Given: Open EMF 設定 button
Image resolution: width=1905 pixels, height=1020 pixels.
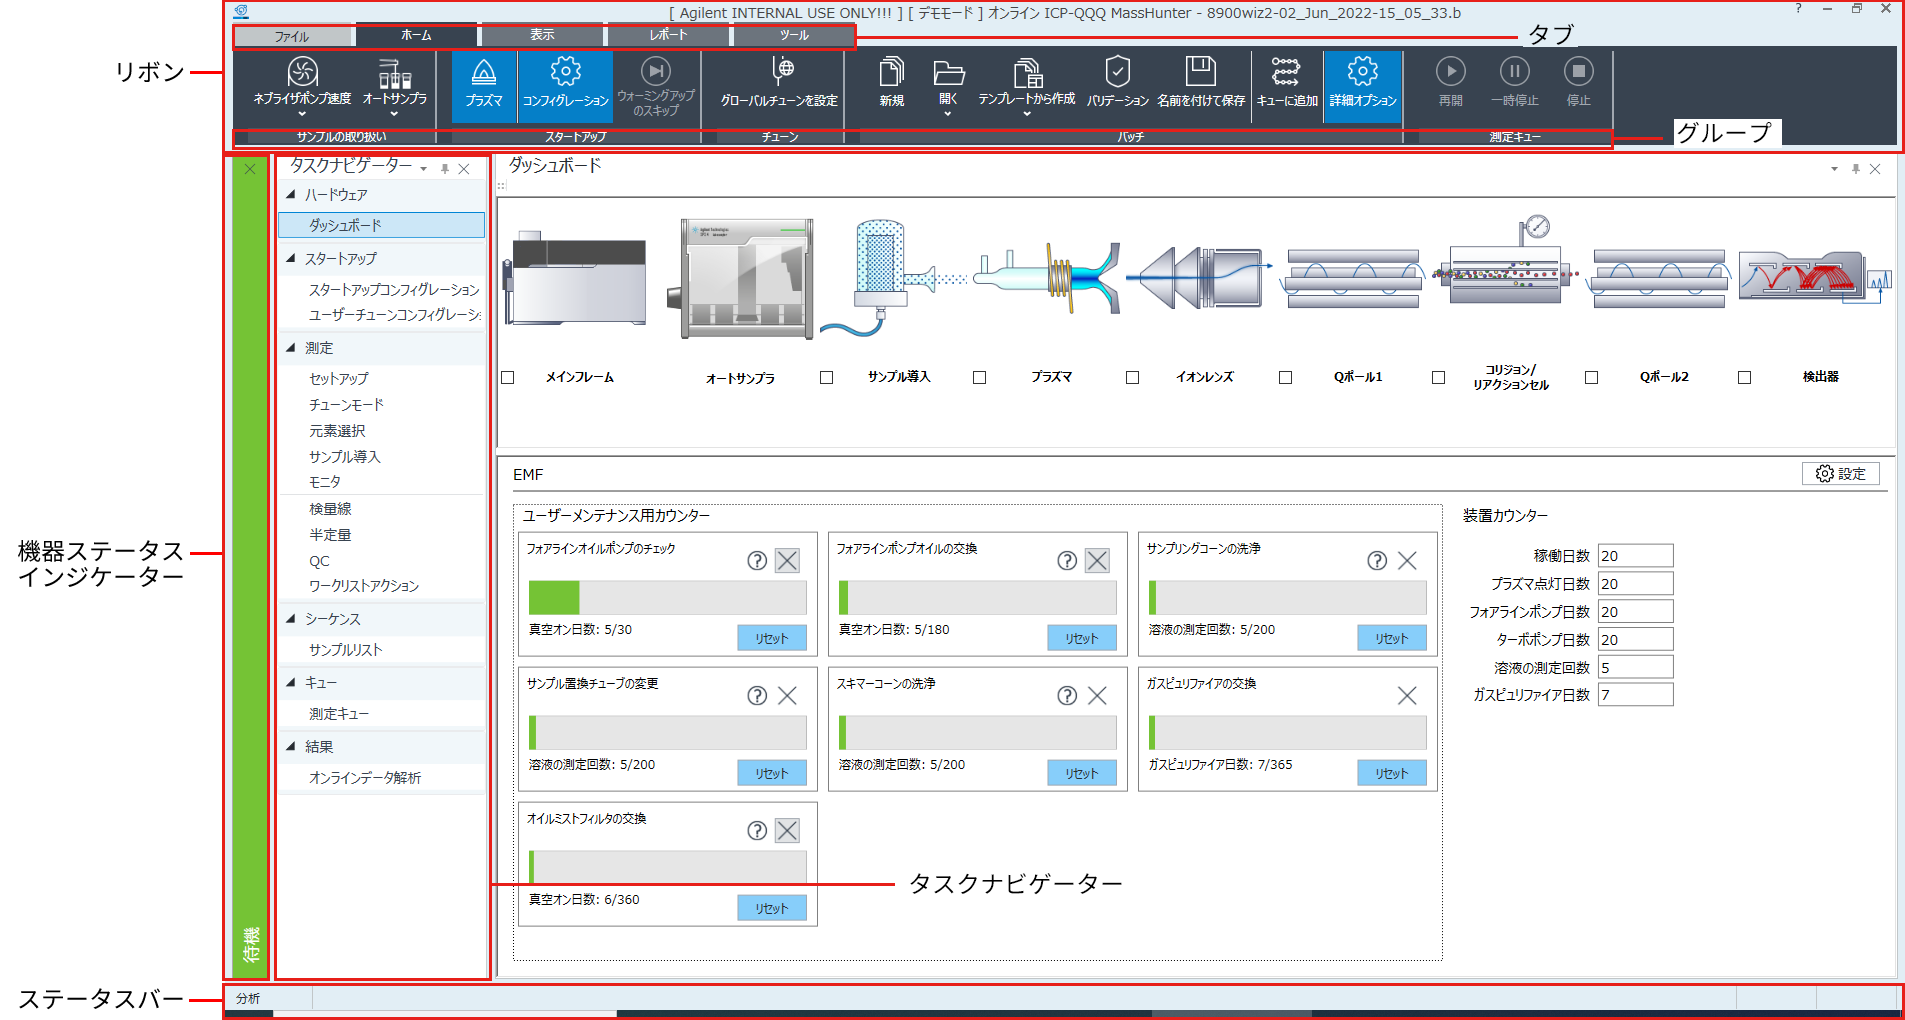Looking at the screenshot, I should pyautogui.click(x=1841, y=474).
